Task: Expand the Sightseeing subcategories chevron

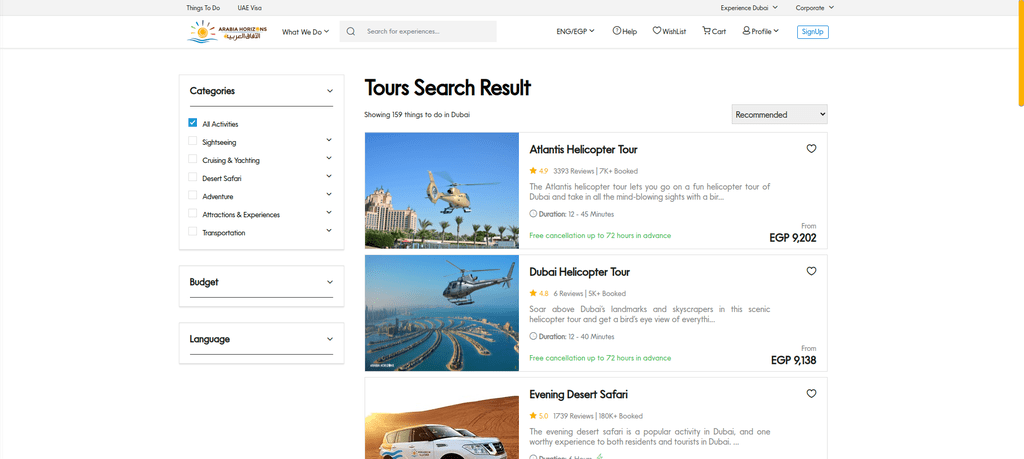Action: pyautogui.click(x=329, y=140)
